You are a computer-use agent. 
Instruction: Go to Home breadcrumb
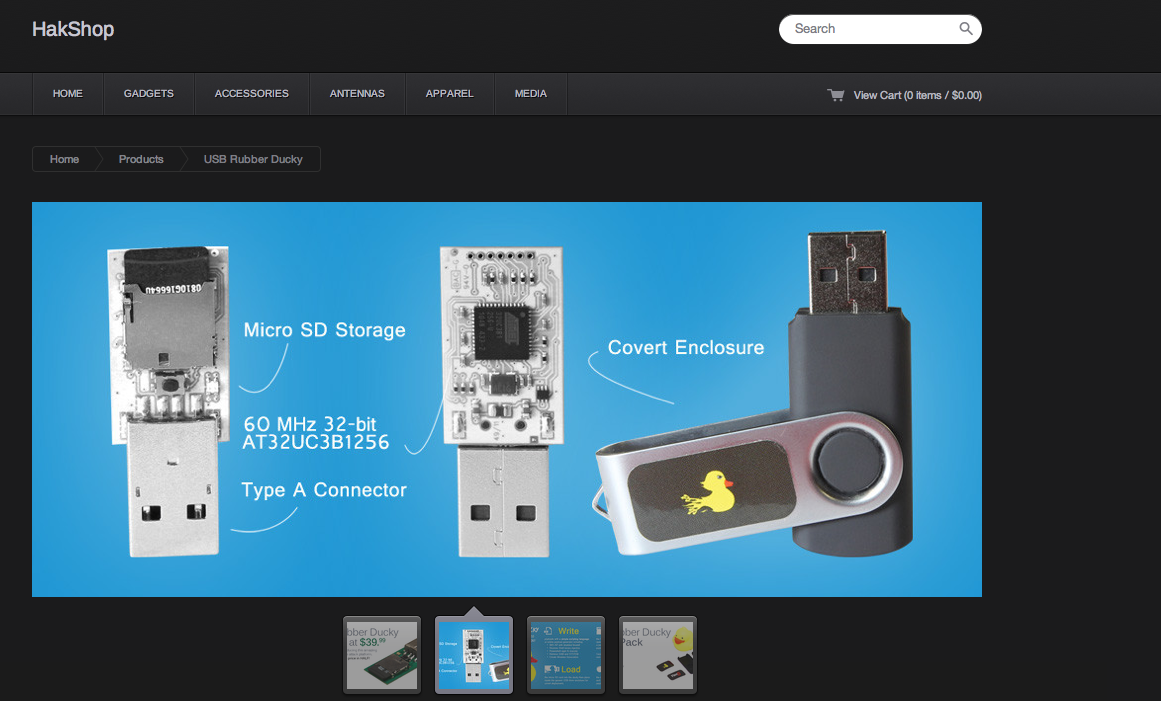tap(64, 159)
